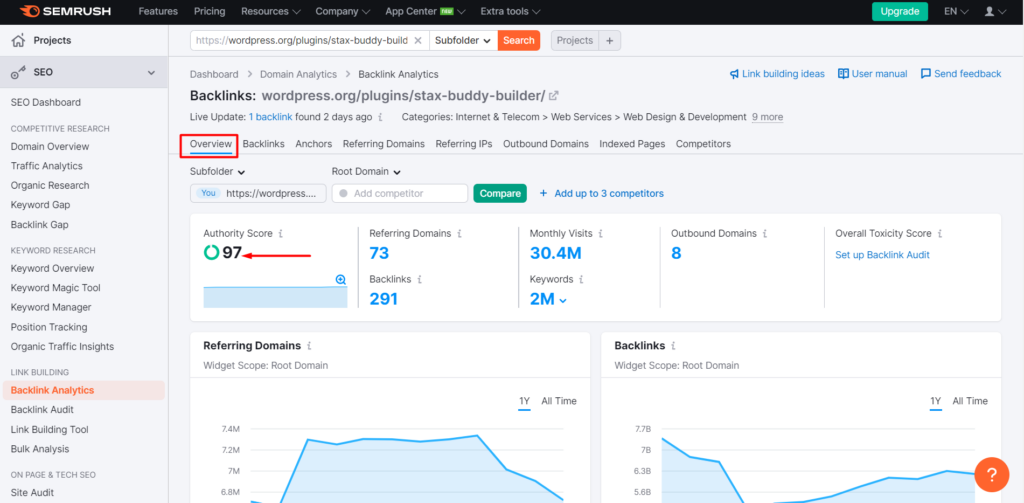Image resolution: width=1024 pixels, height=503 pixels.
Task: Click info icon beside Backlinks metric
Action: coord(419,279)
